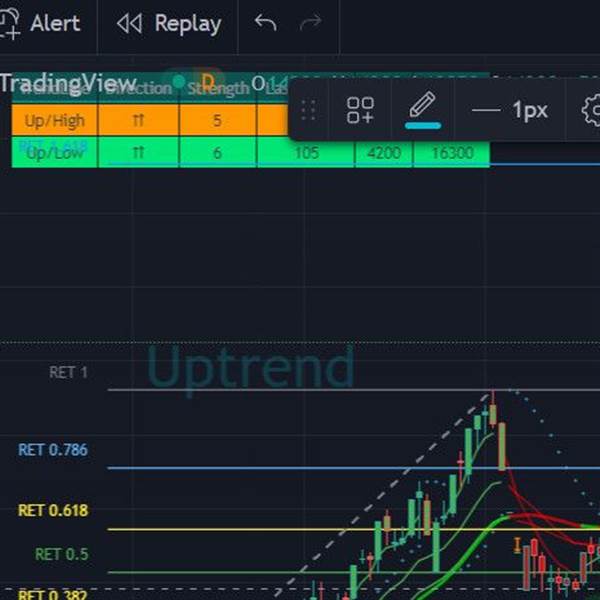Click the Up/High table cell
Image resolution: width=600 pixels, height=600 pixels.
[x=54, y=121]
